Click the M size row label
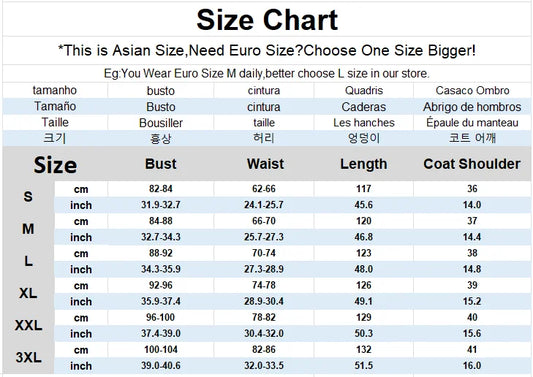533x377 pixels. 28,229
